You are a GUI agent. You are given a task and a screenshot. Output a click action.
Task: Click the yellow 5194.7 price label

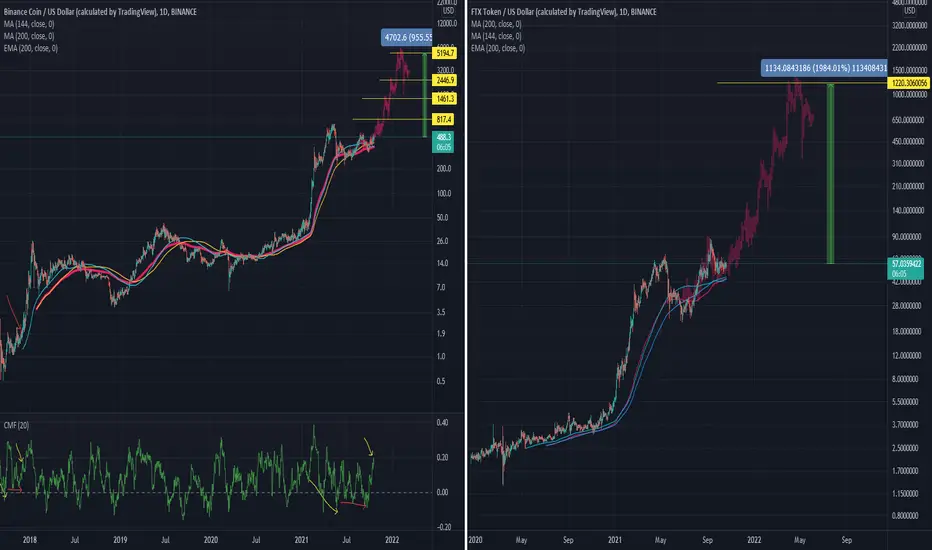(445, 53)
